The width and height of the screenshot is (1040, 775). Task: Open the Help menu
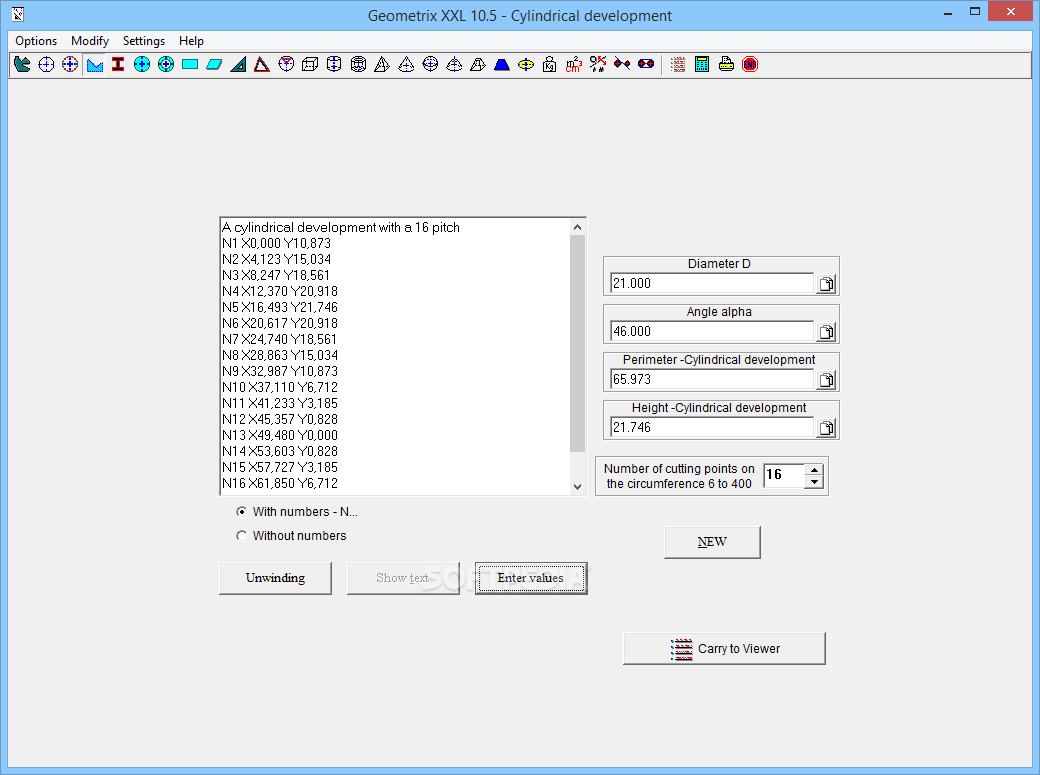point(191,41)
